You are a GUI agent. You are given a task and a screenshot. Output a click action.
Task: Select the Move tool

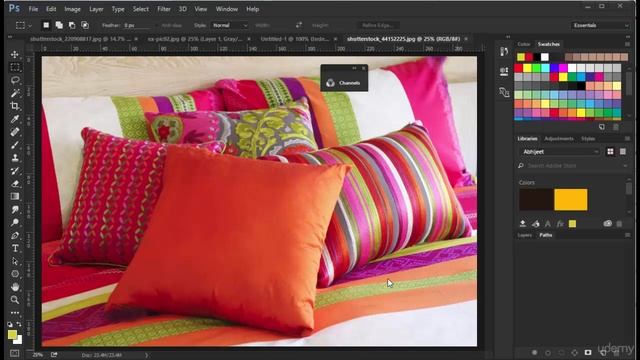[x=15, y=54]
